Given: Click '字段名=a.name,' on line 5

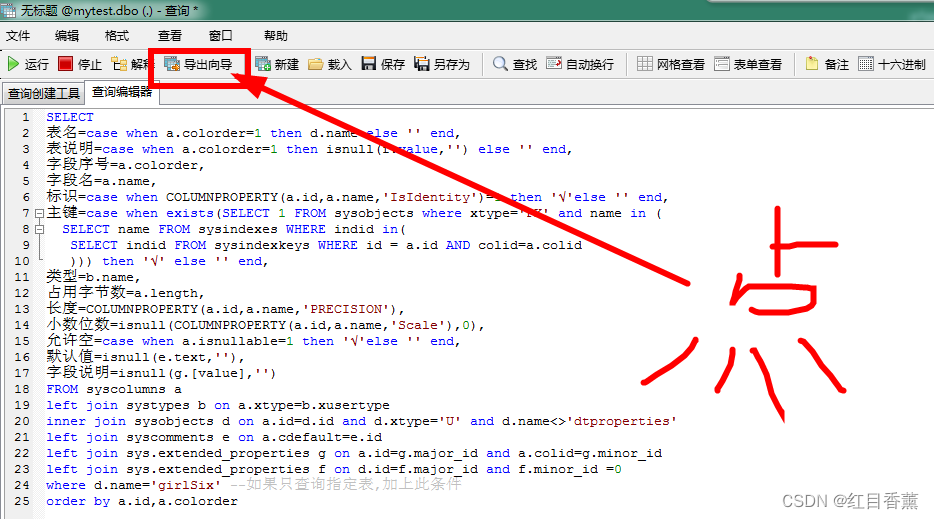Looking at the screenshot, I should point(101,181).
